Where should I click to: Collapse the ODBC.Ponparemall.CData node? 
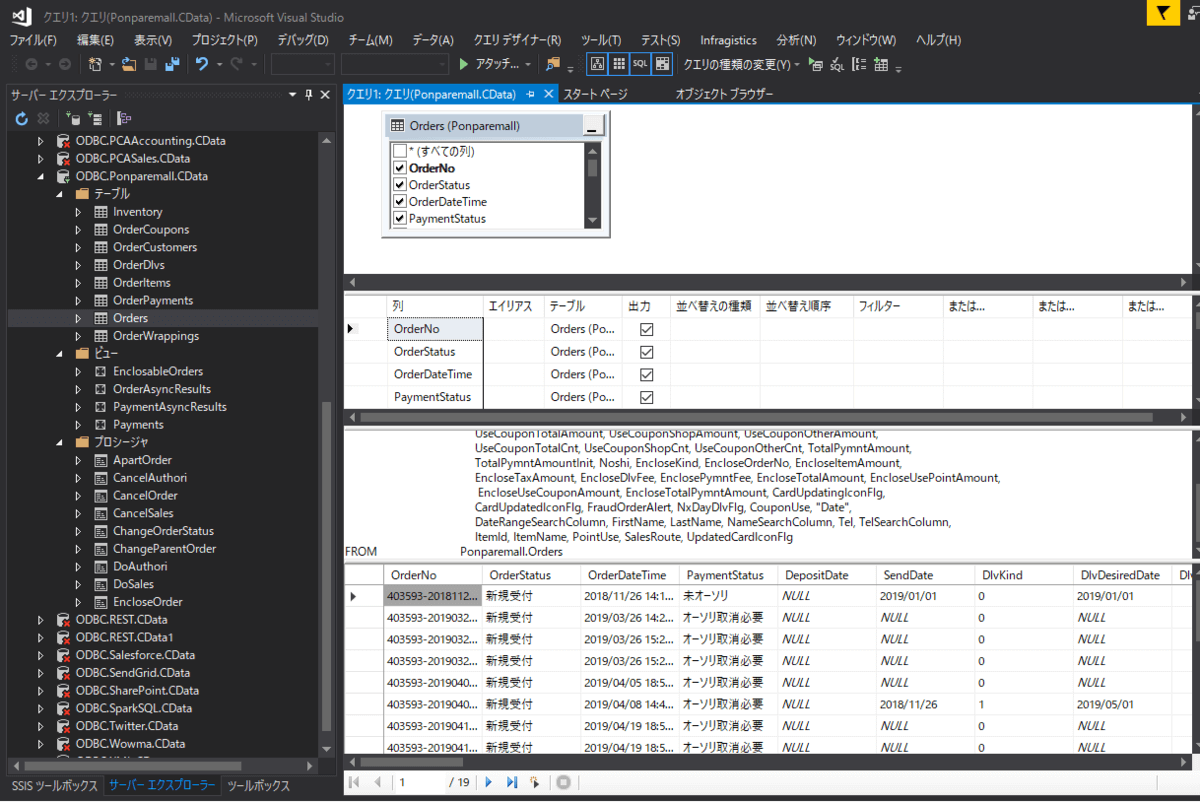point(41,177)
